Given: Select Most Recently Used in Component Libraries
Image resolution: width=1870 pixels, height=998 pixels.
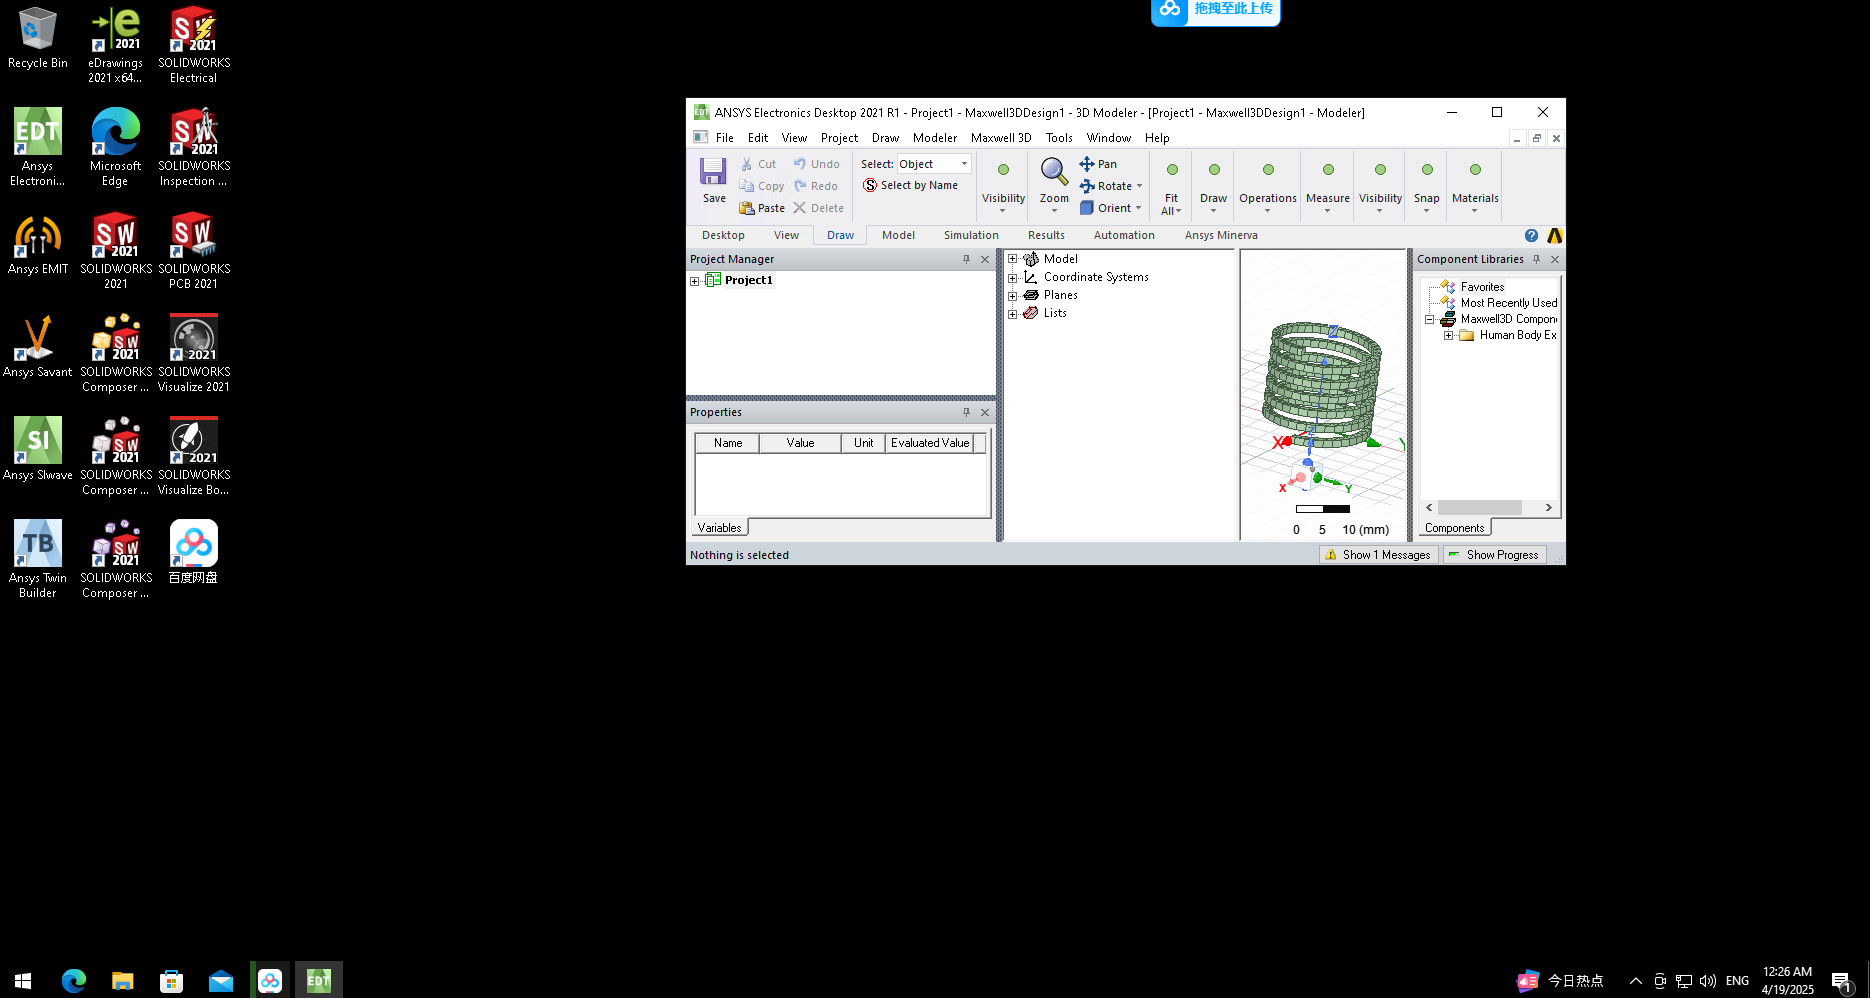Looking at the screenshot, I should [x=1508, y=303].
